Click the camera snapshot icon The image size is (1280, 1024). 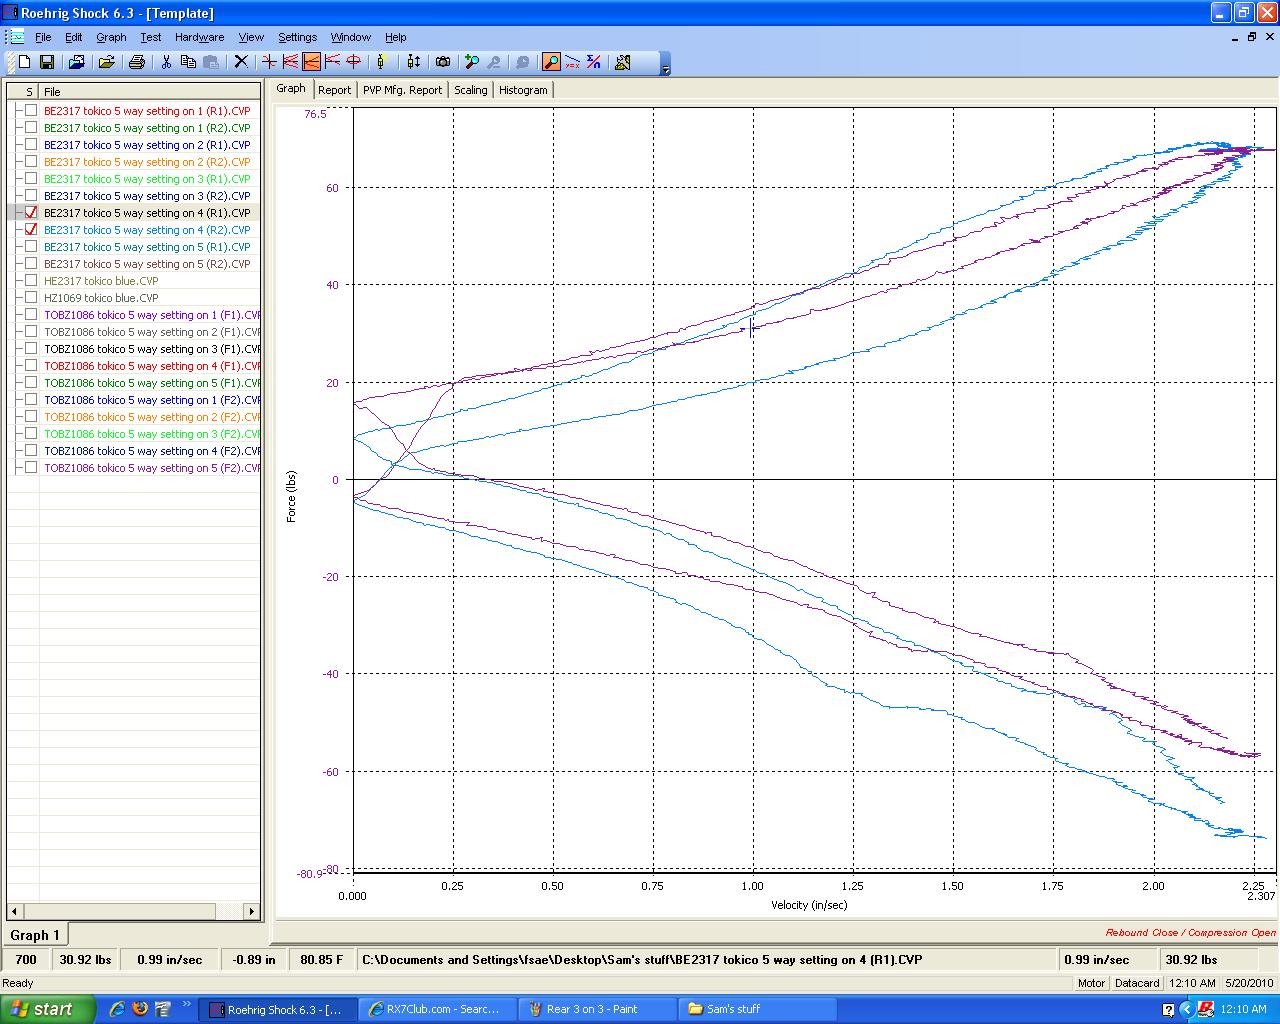pyautogui.click(x=443, y=62)
